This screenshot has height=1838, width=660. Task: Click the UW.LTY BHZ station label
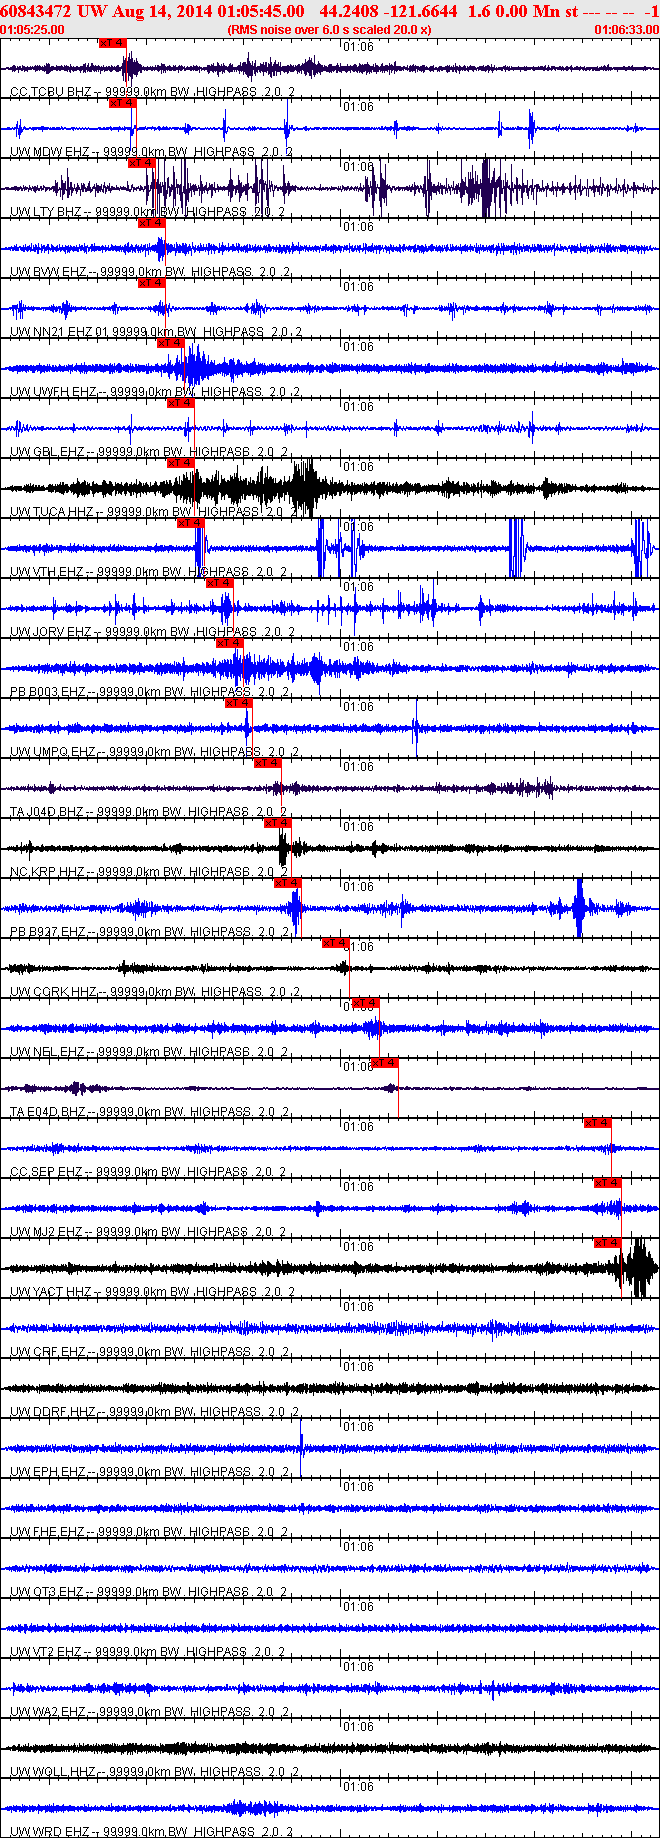pyautogui.click(x=46, y=212)
